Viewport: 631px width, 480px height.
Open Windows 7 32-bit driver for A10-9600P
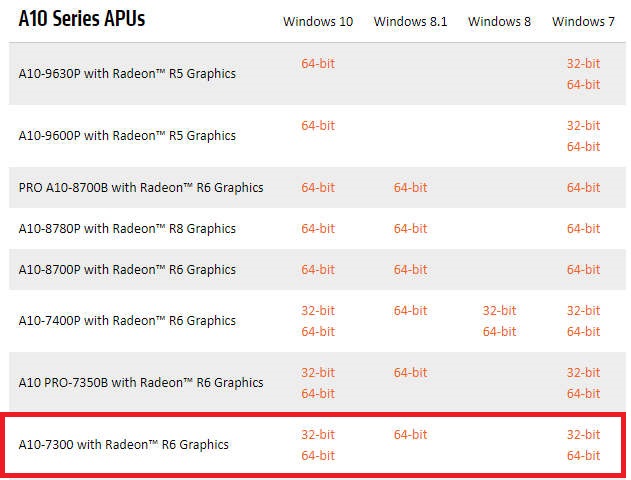pos(583,126)
